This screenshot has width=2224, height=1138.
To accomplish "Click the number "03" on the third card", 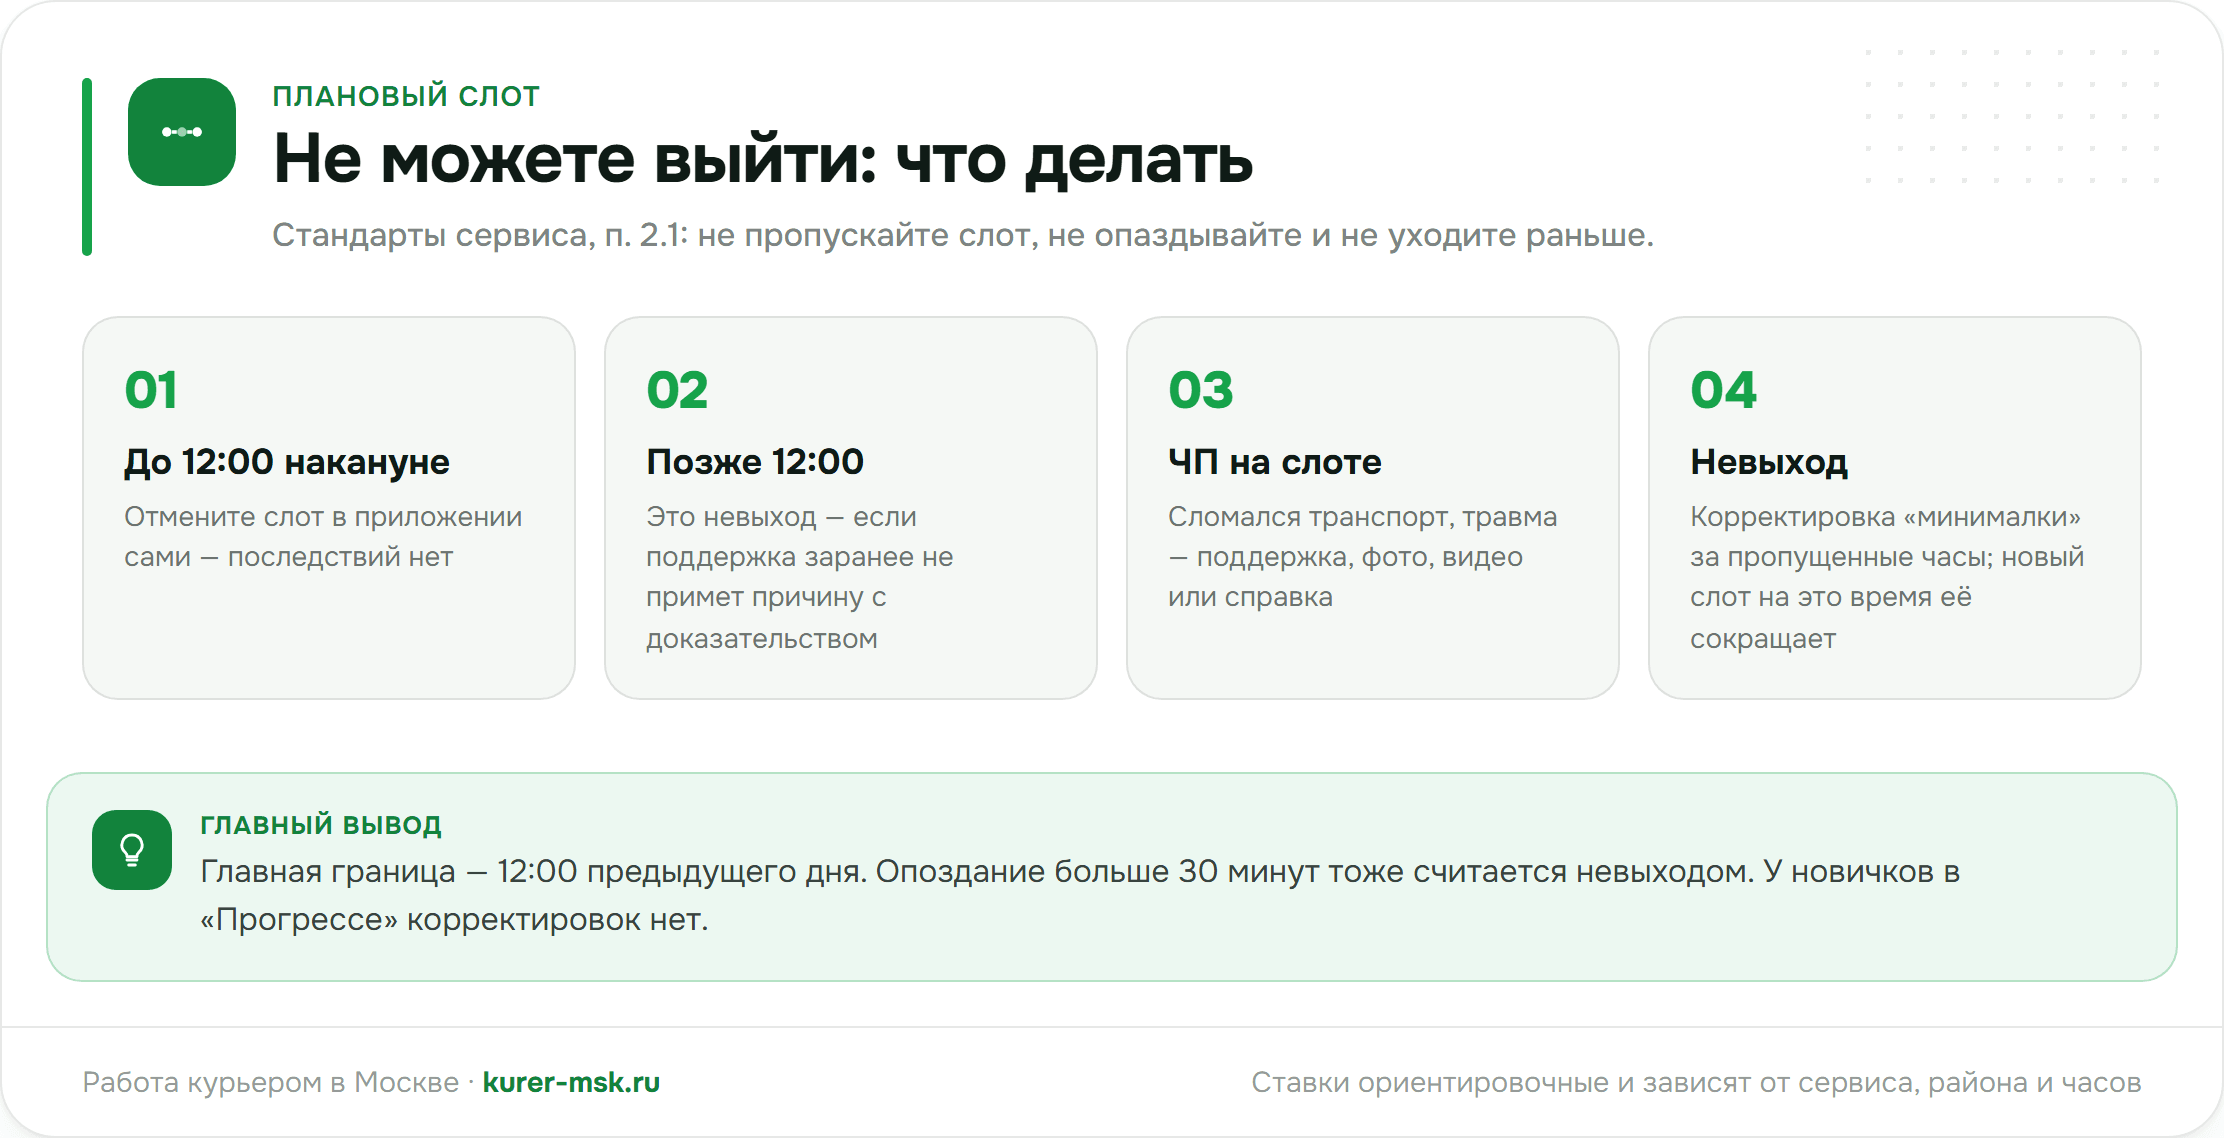I will [x=1200, y=389].
